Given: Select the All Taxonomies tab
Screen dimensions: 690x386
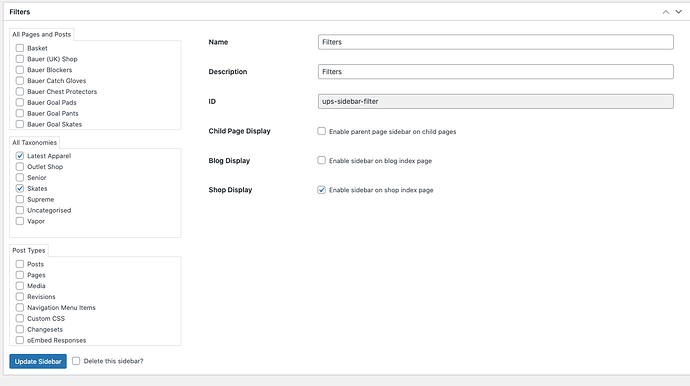Looking at the screenshot, I should point(34,143).
